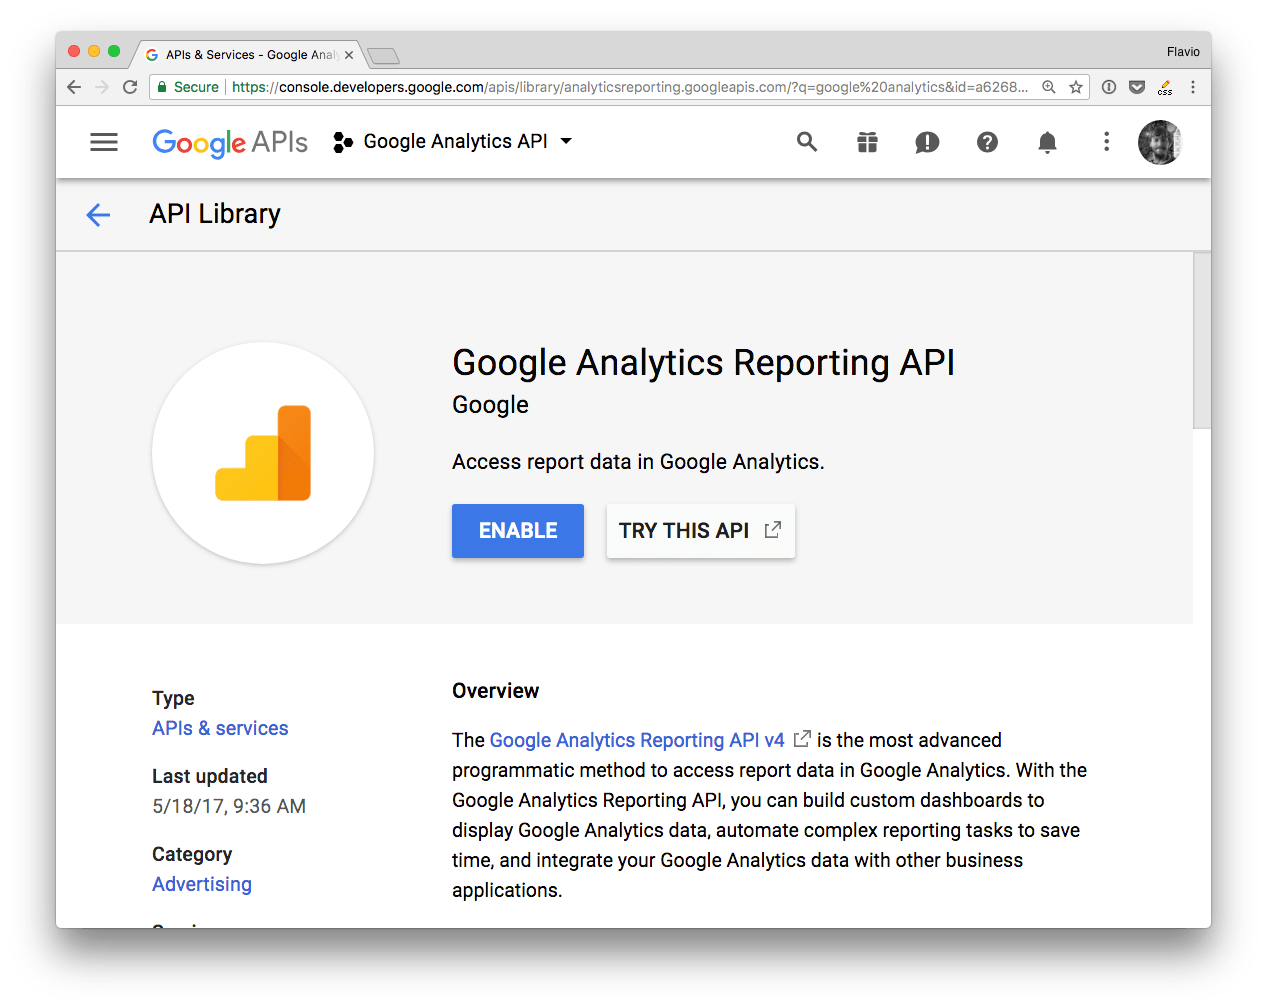
Task: Click the gift/free trial icon
Action: pos(867,142)
